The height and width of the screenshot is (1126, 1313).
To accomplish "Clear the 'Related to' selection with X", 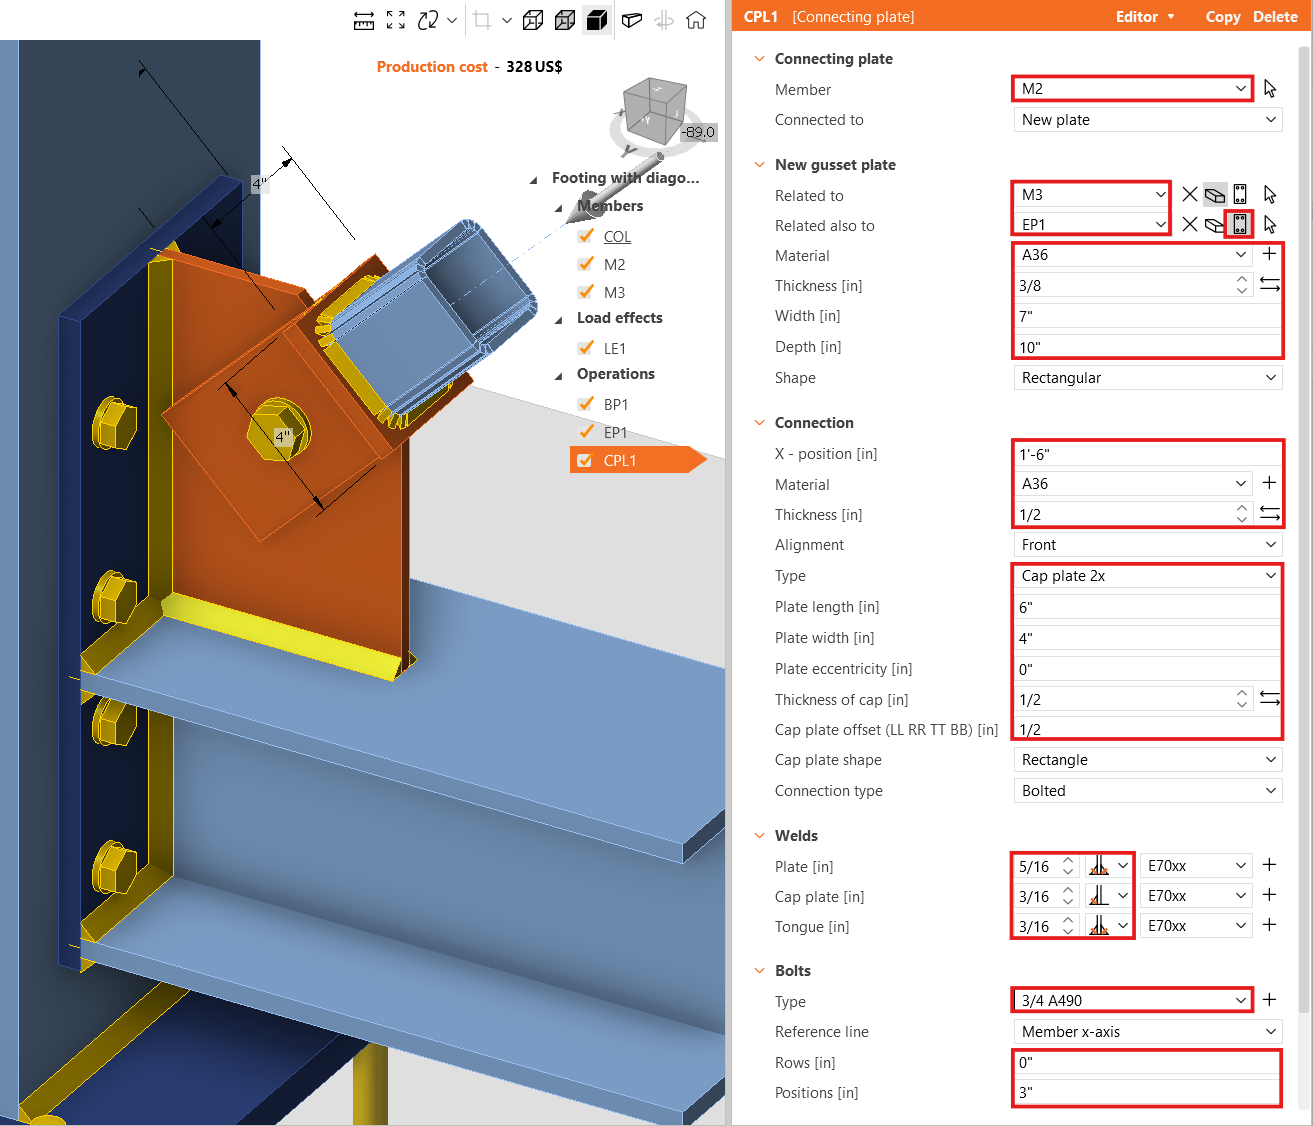I will point(1190,195).
